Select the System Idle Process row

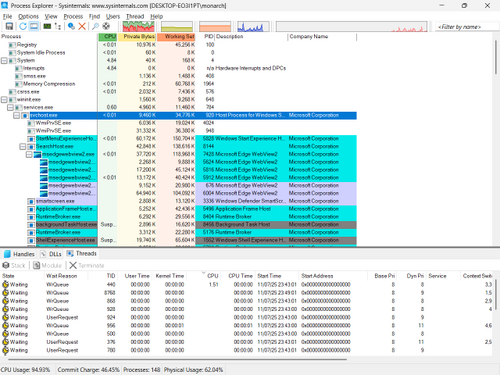pyautogui.click(x=178, y=53)
